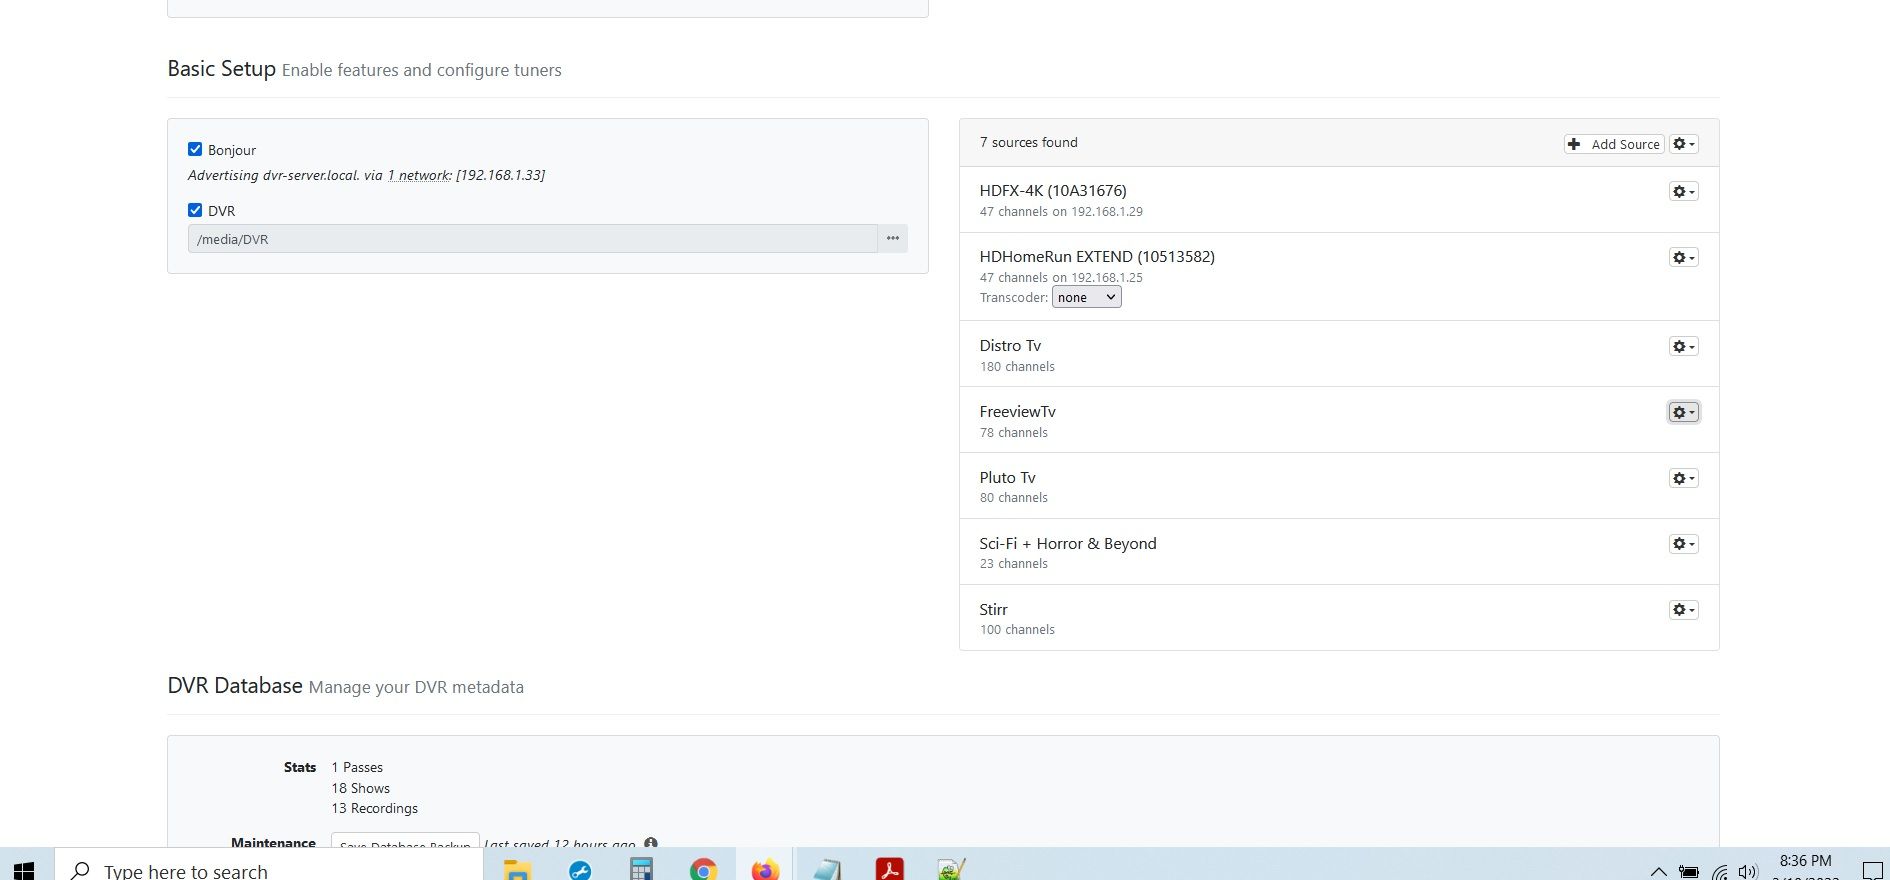The width and height of the screenshot is (1890, 880).
Task: Open the Windows Start menu
Action: click(x=24, y=869)
